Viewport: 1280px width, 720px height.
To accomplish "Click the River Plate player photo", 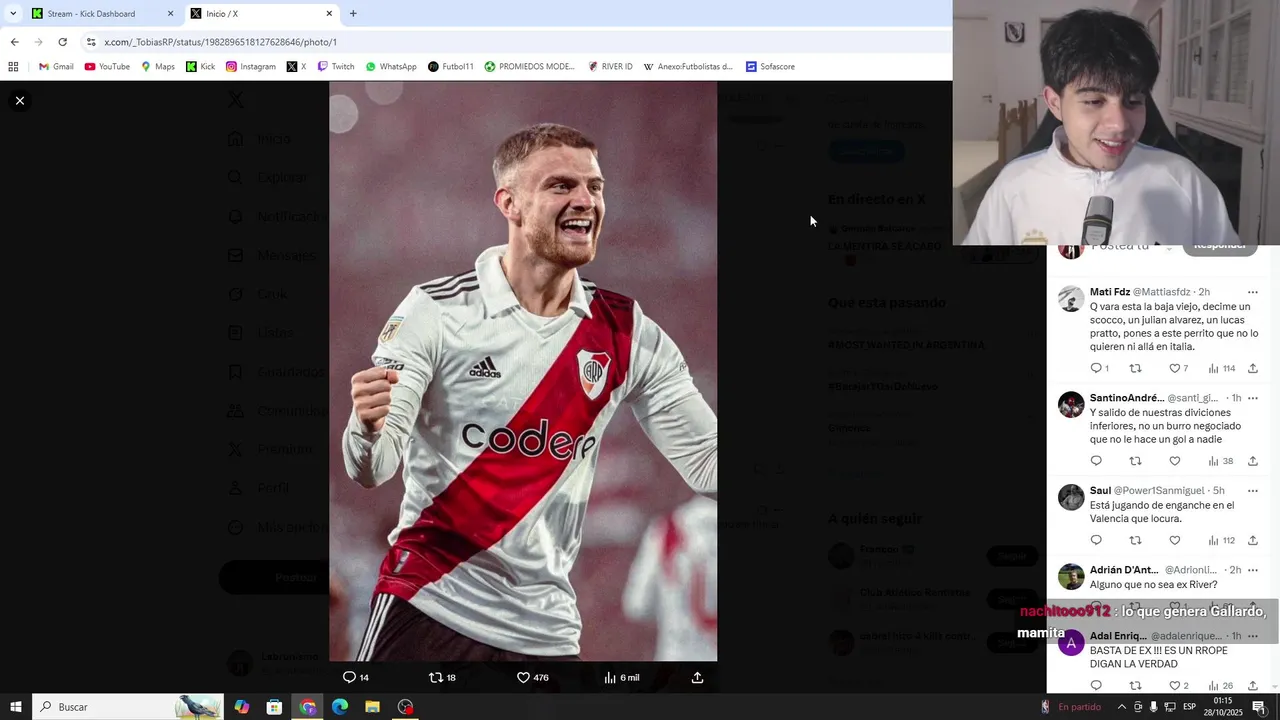I will (523, 371).
